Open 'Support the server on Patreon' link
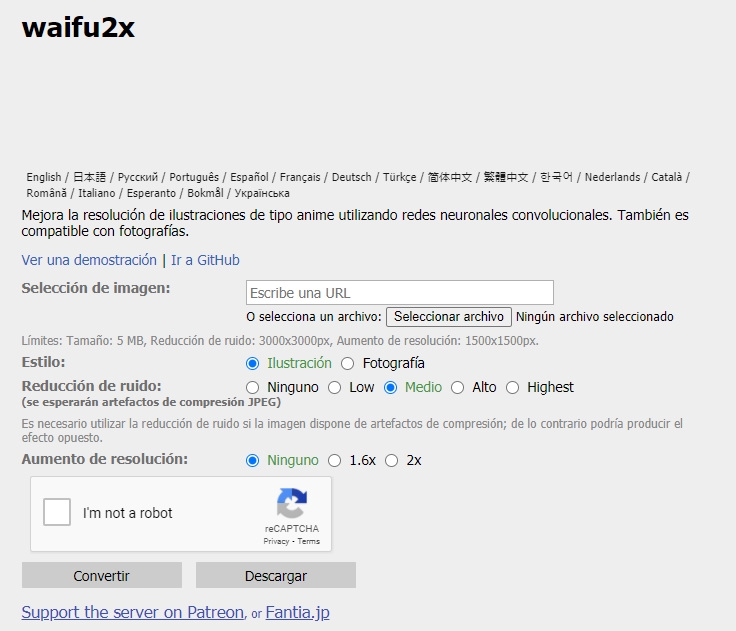The height and width of the screenshot is (631, 736). pos(133,612)
